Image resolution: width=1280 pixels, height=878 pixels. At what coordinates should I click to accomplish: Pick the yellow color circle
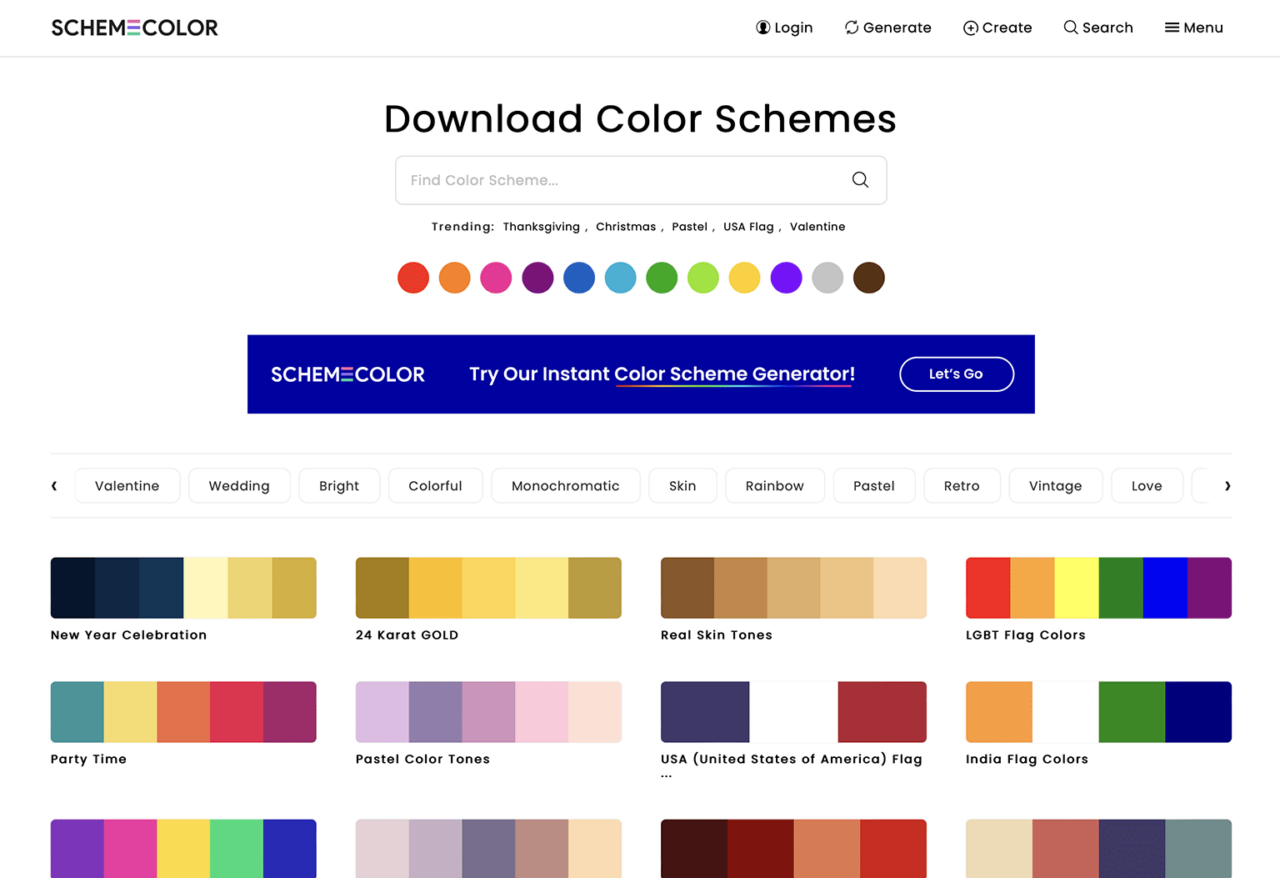click(x=745, y=278)
